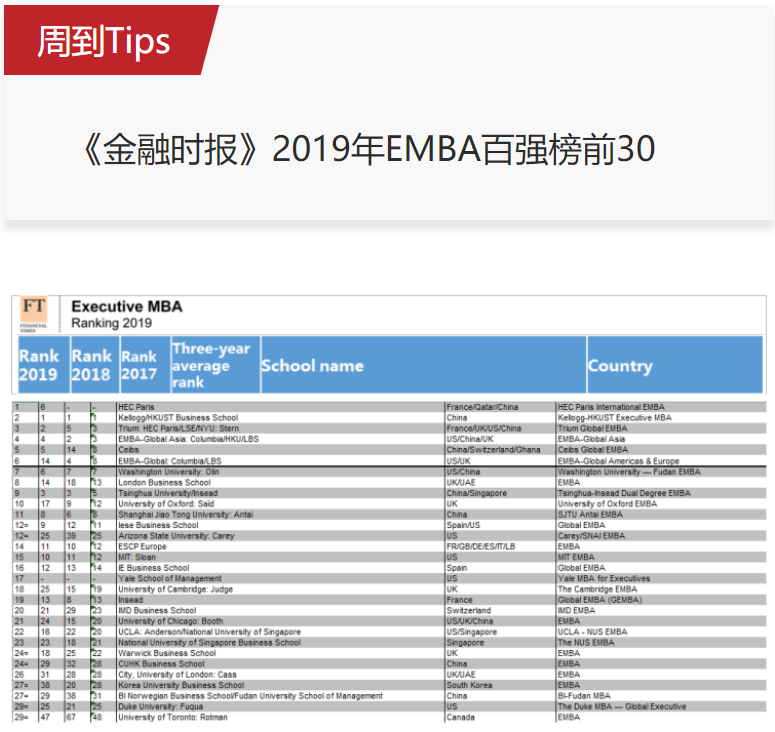Screen dimensions: 775x732
Task: Click the School name column header
Action: [x=312, y=366]
